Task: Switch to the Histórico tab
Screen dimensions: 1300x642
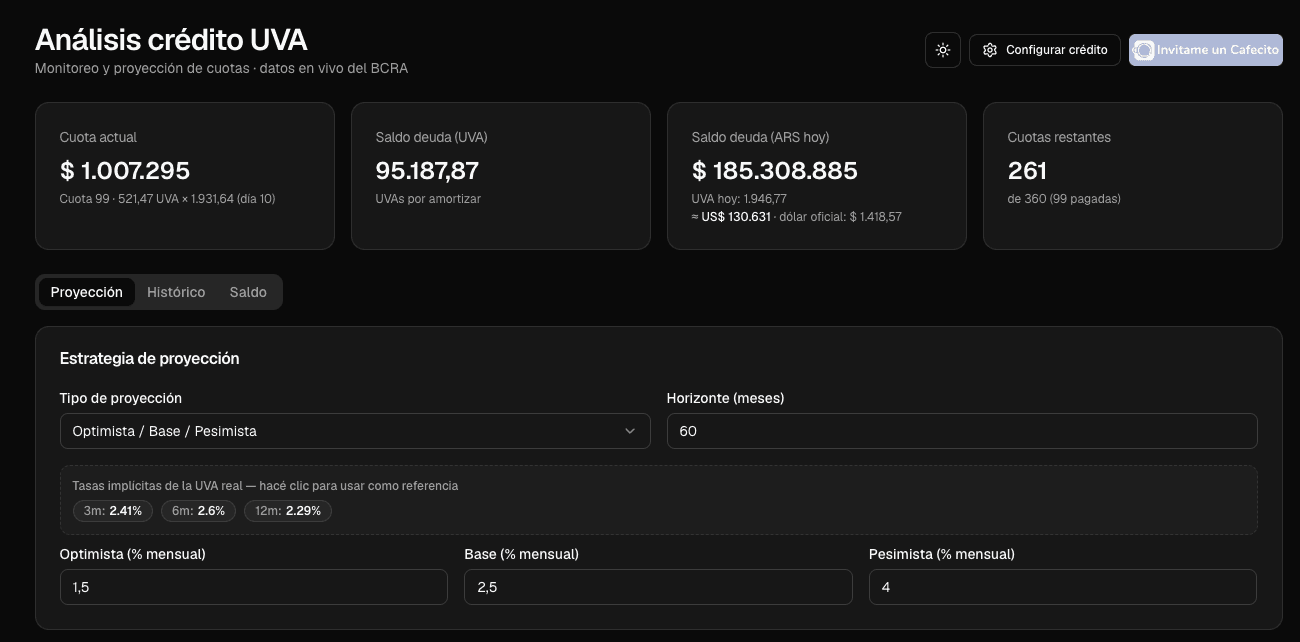Action: click(x=176, y=292)
